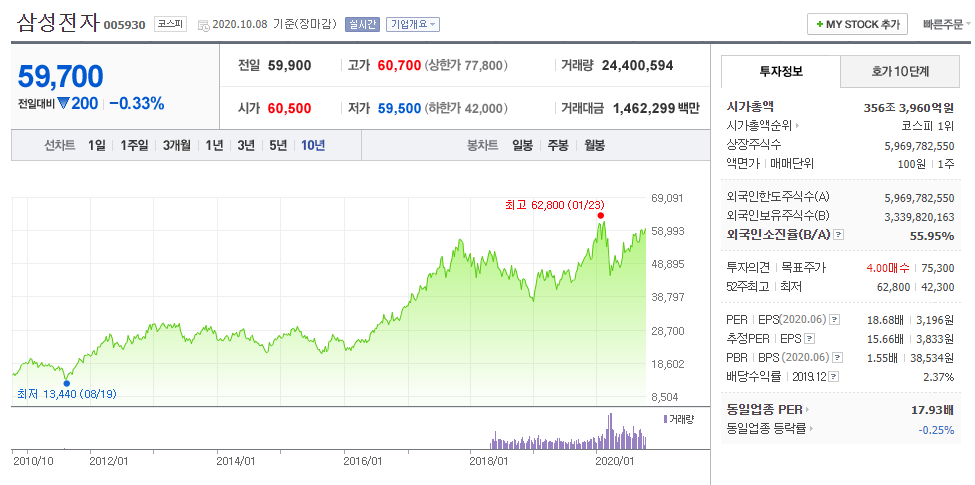This screenshot has height=485, width=975.
Task: Select the 1일 line chart period
Action: pyautogui.click(x=97, y=146)
